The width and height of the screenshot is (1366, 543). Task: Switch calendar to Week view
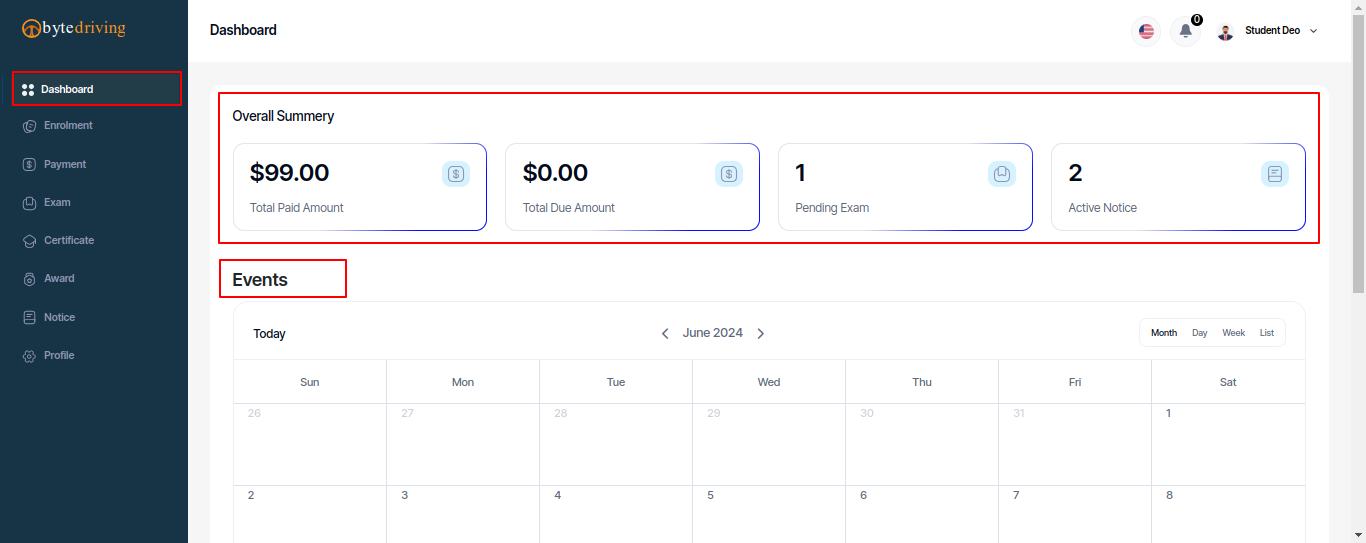point(1234,333)
